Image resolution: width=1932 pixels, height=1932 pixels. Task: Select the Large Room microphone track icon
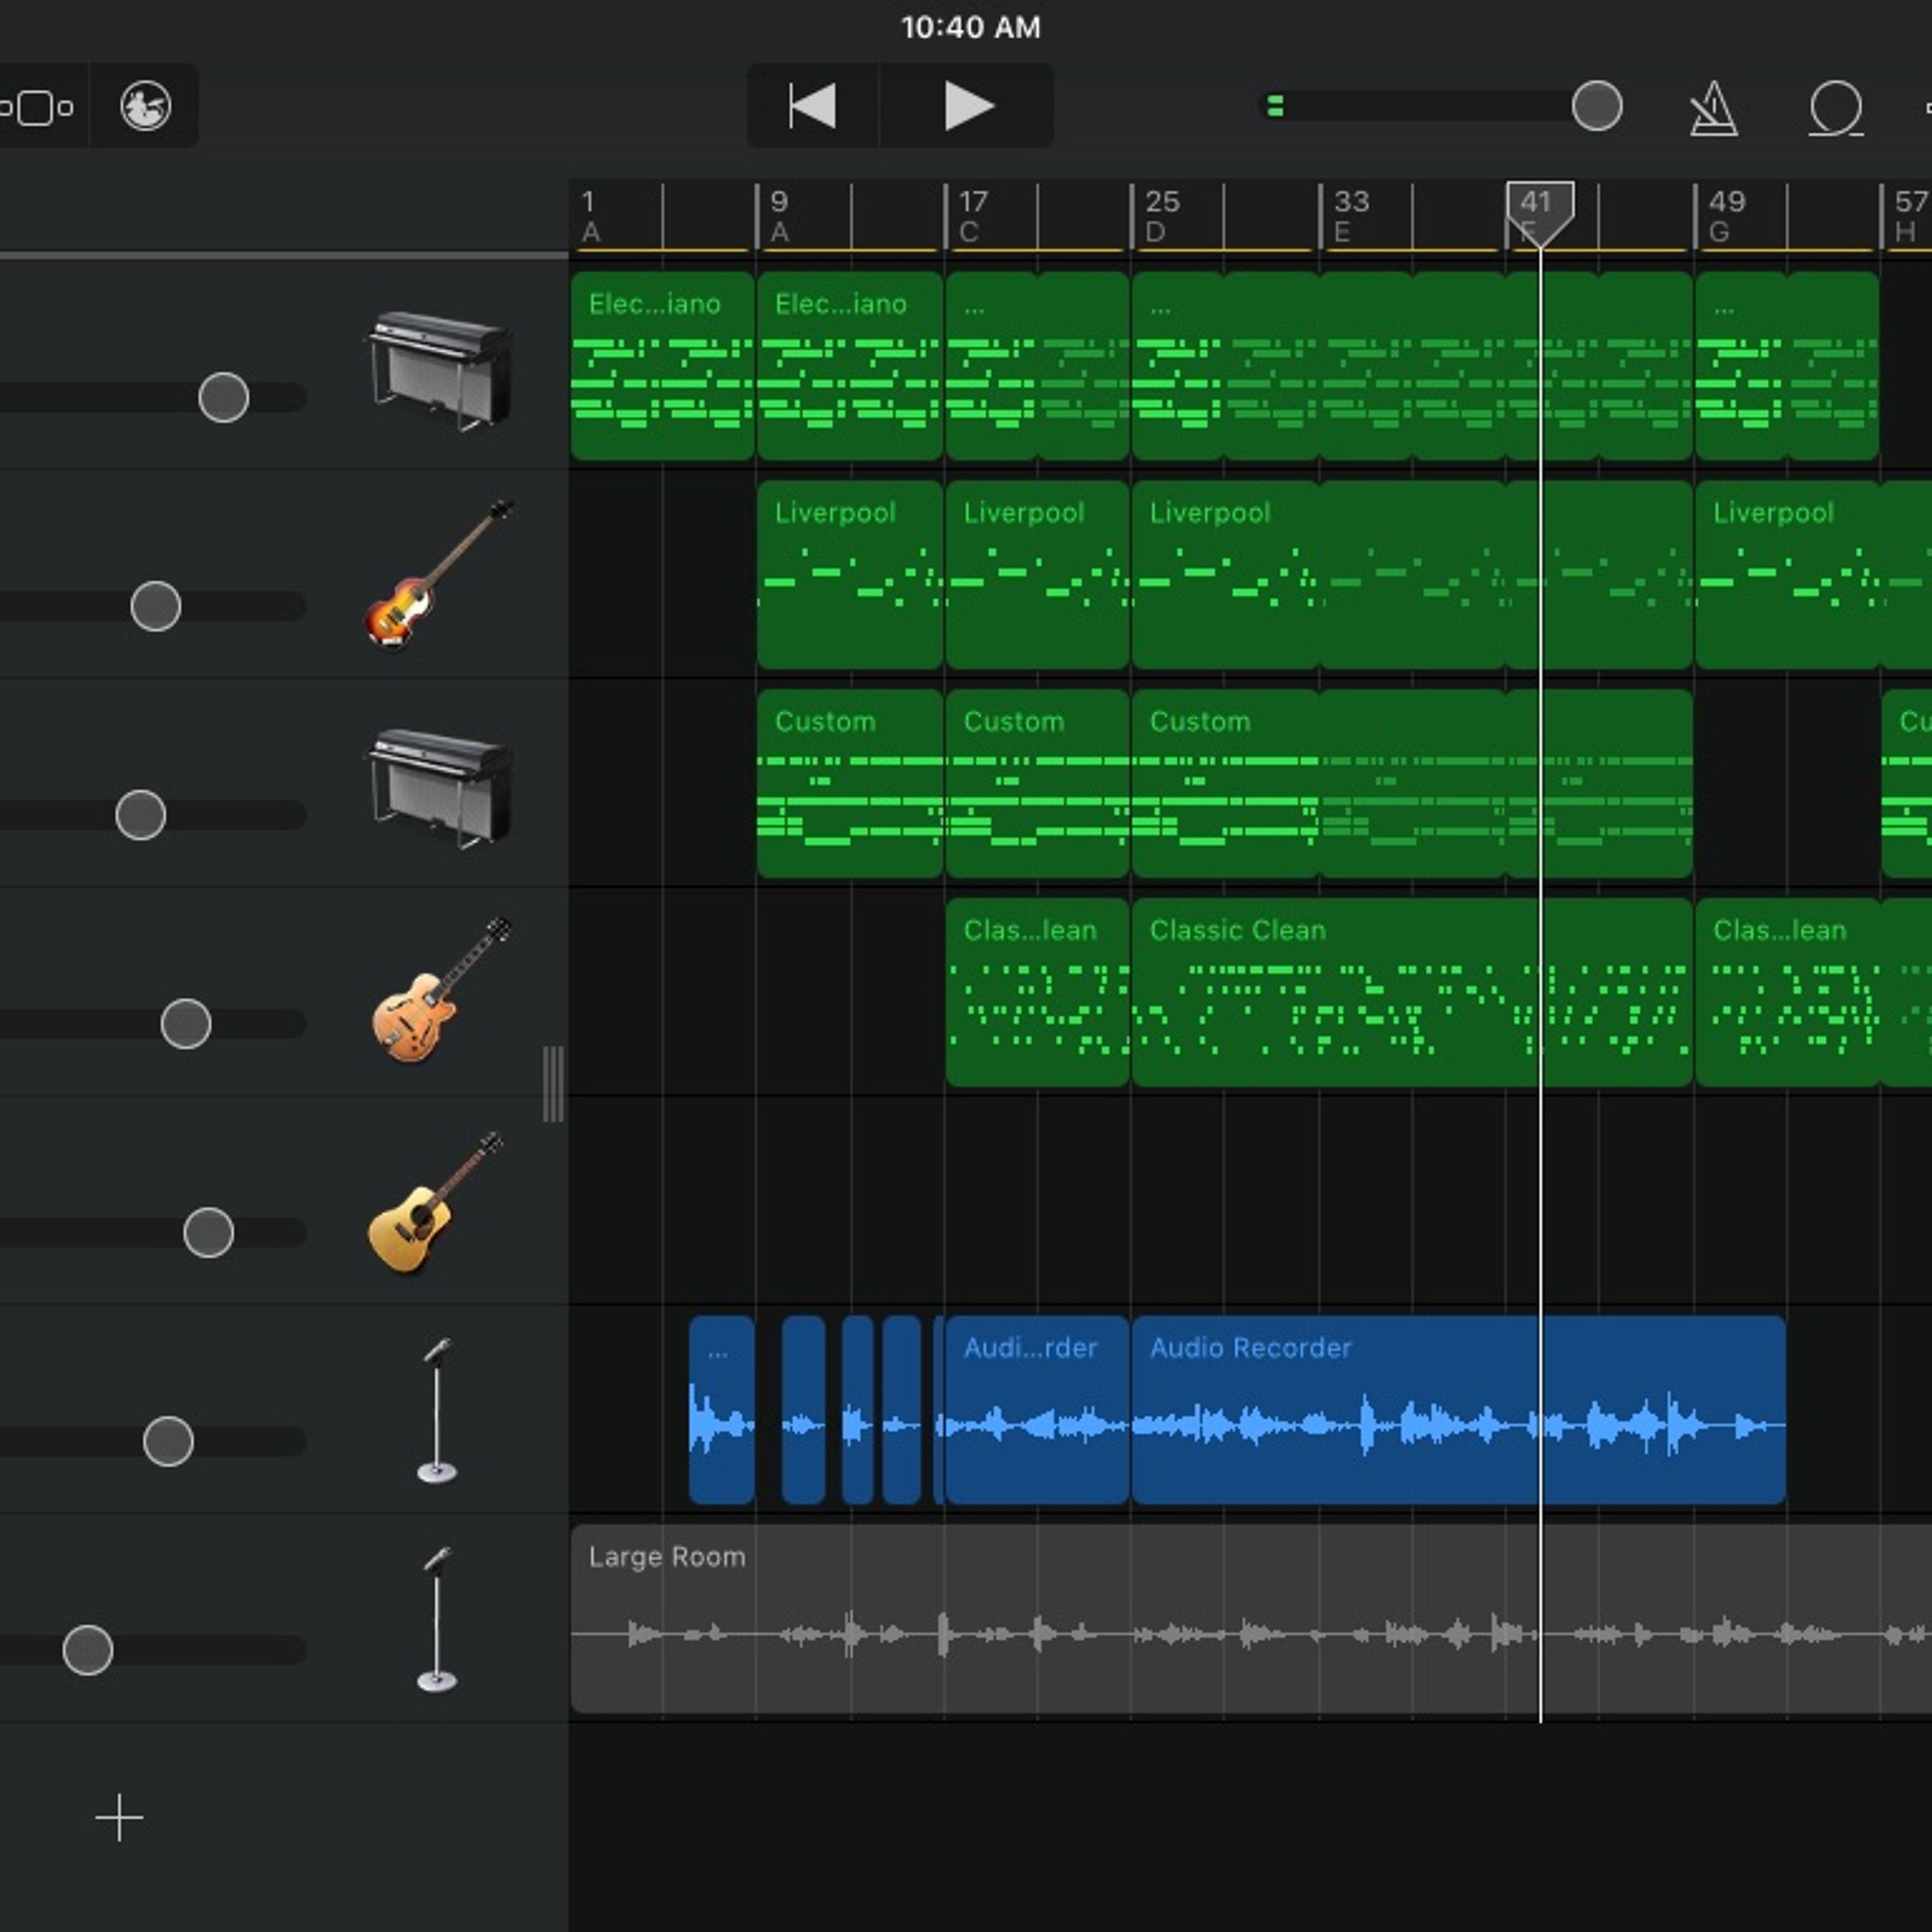437,1619
